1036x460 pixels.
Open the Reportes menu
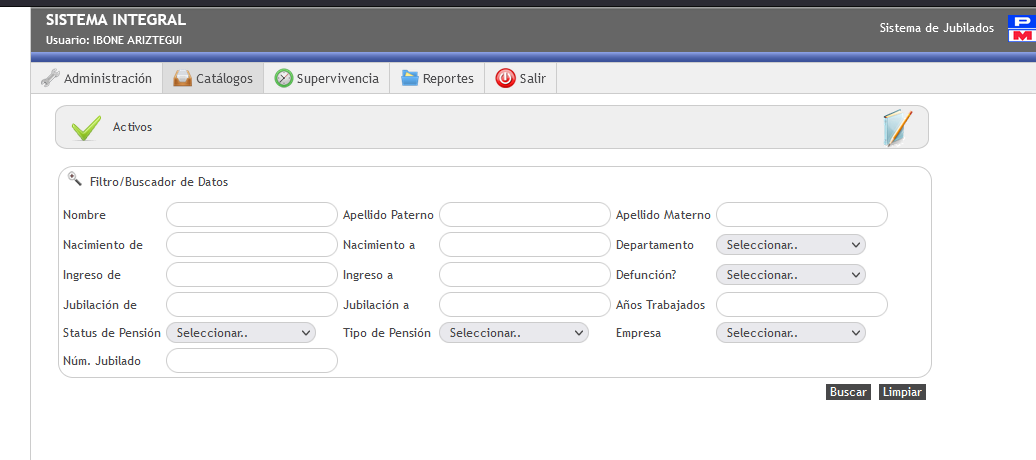[448, 78]
